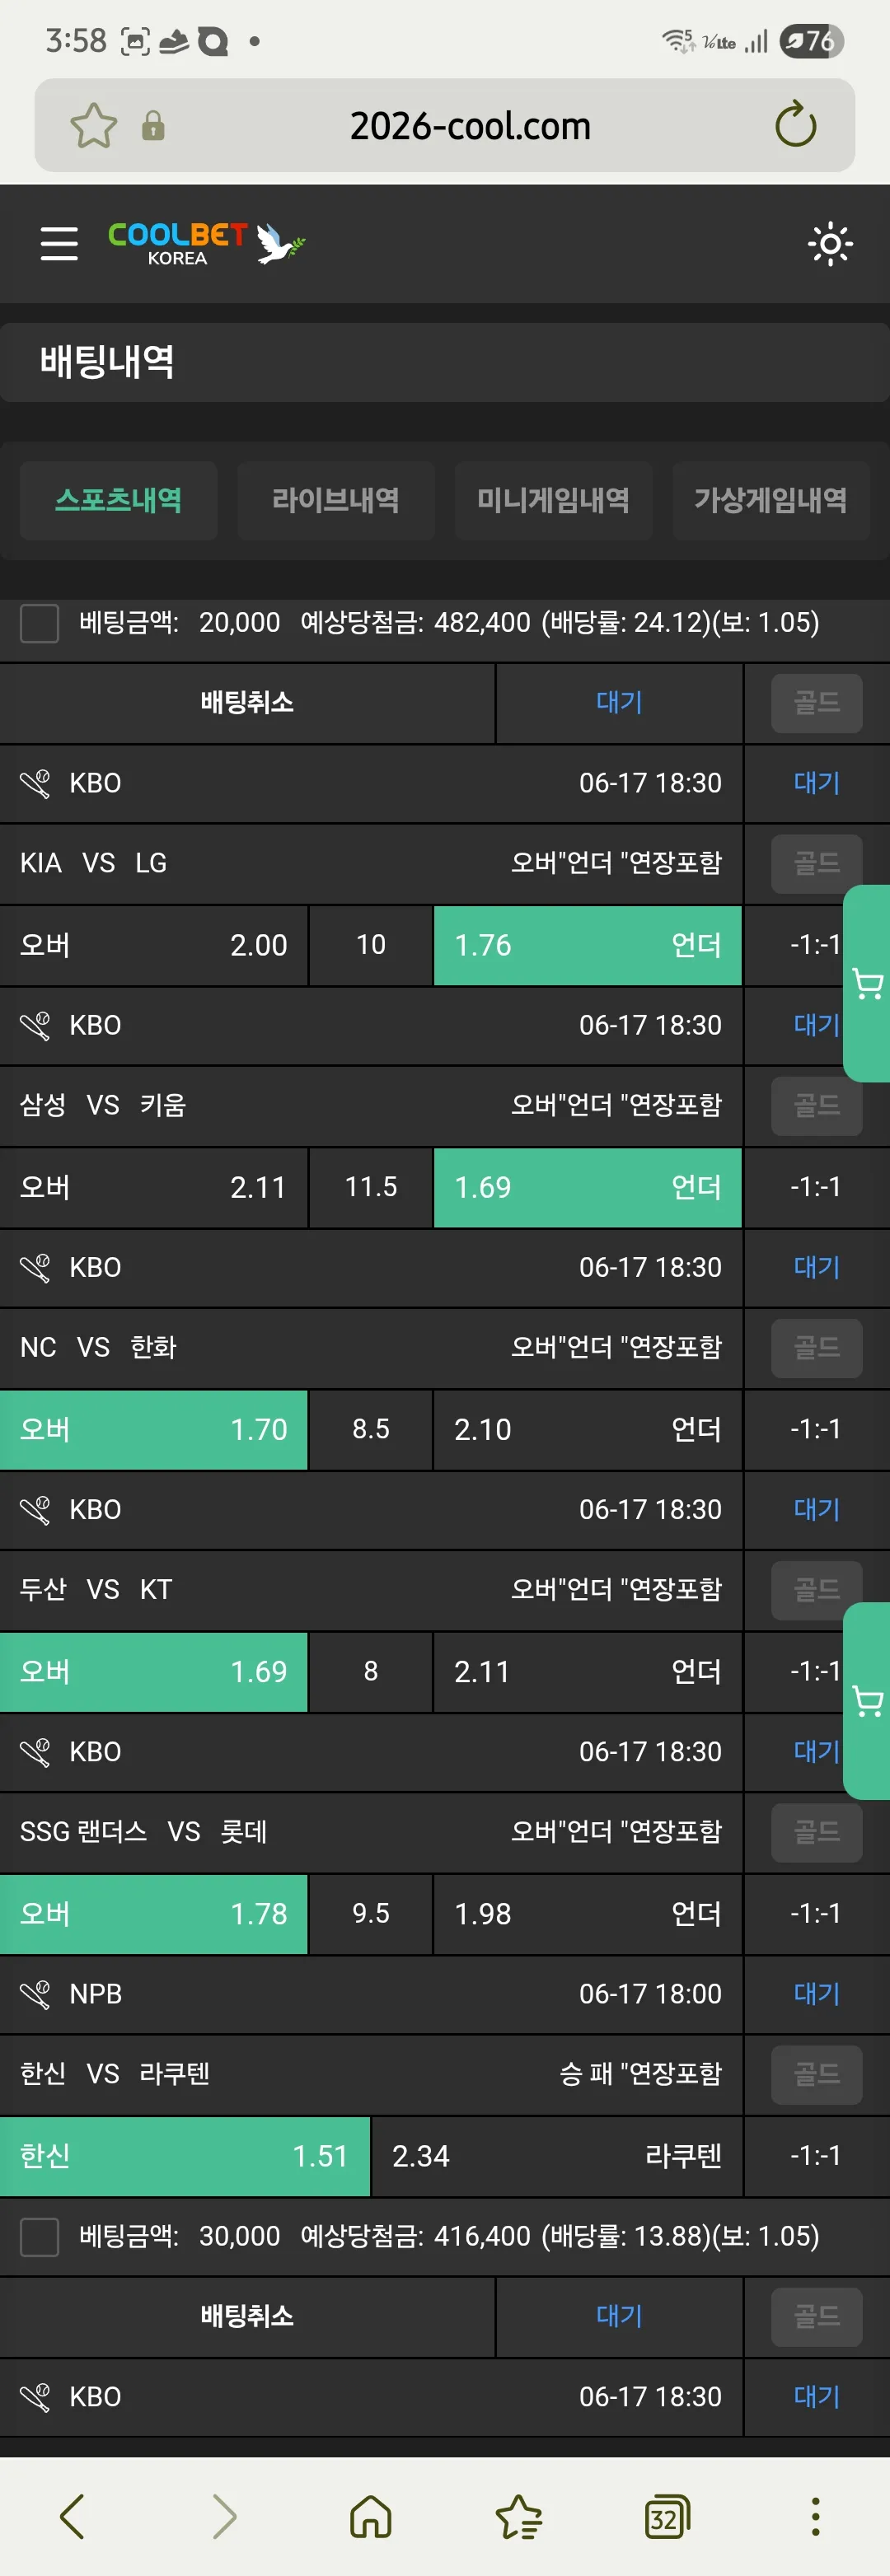The image size is (890, 2576).
Task: Go to the browser home page
Action: pyautogui.click(x=371, y=2516)
